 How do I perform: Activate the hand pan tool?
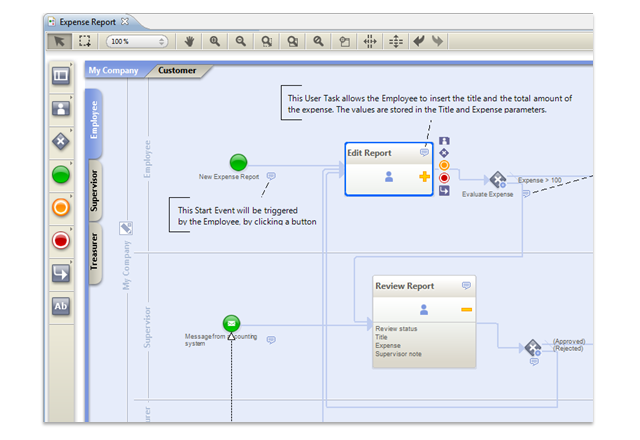click(189, 41)
